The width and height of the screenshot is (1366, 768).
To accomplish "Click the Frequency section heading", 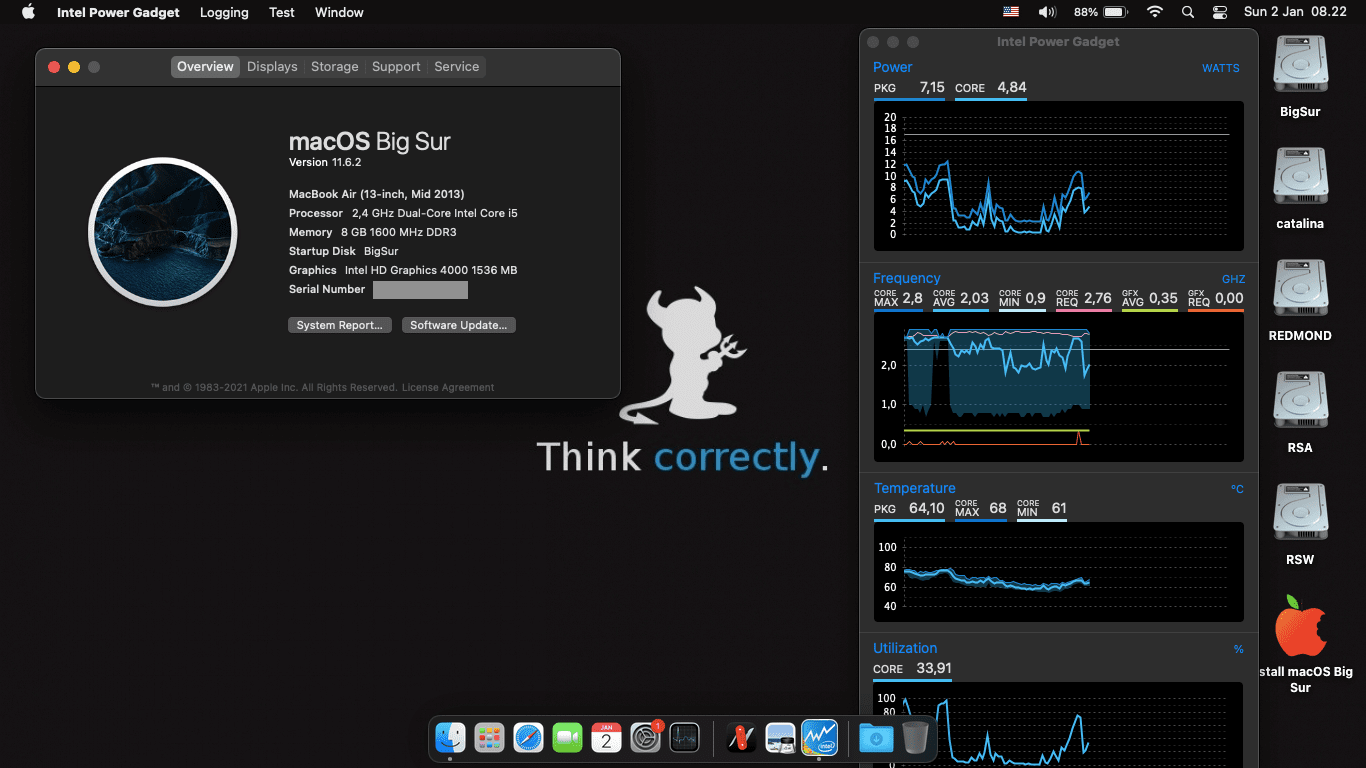I will [906, 278].
